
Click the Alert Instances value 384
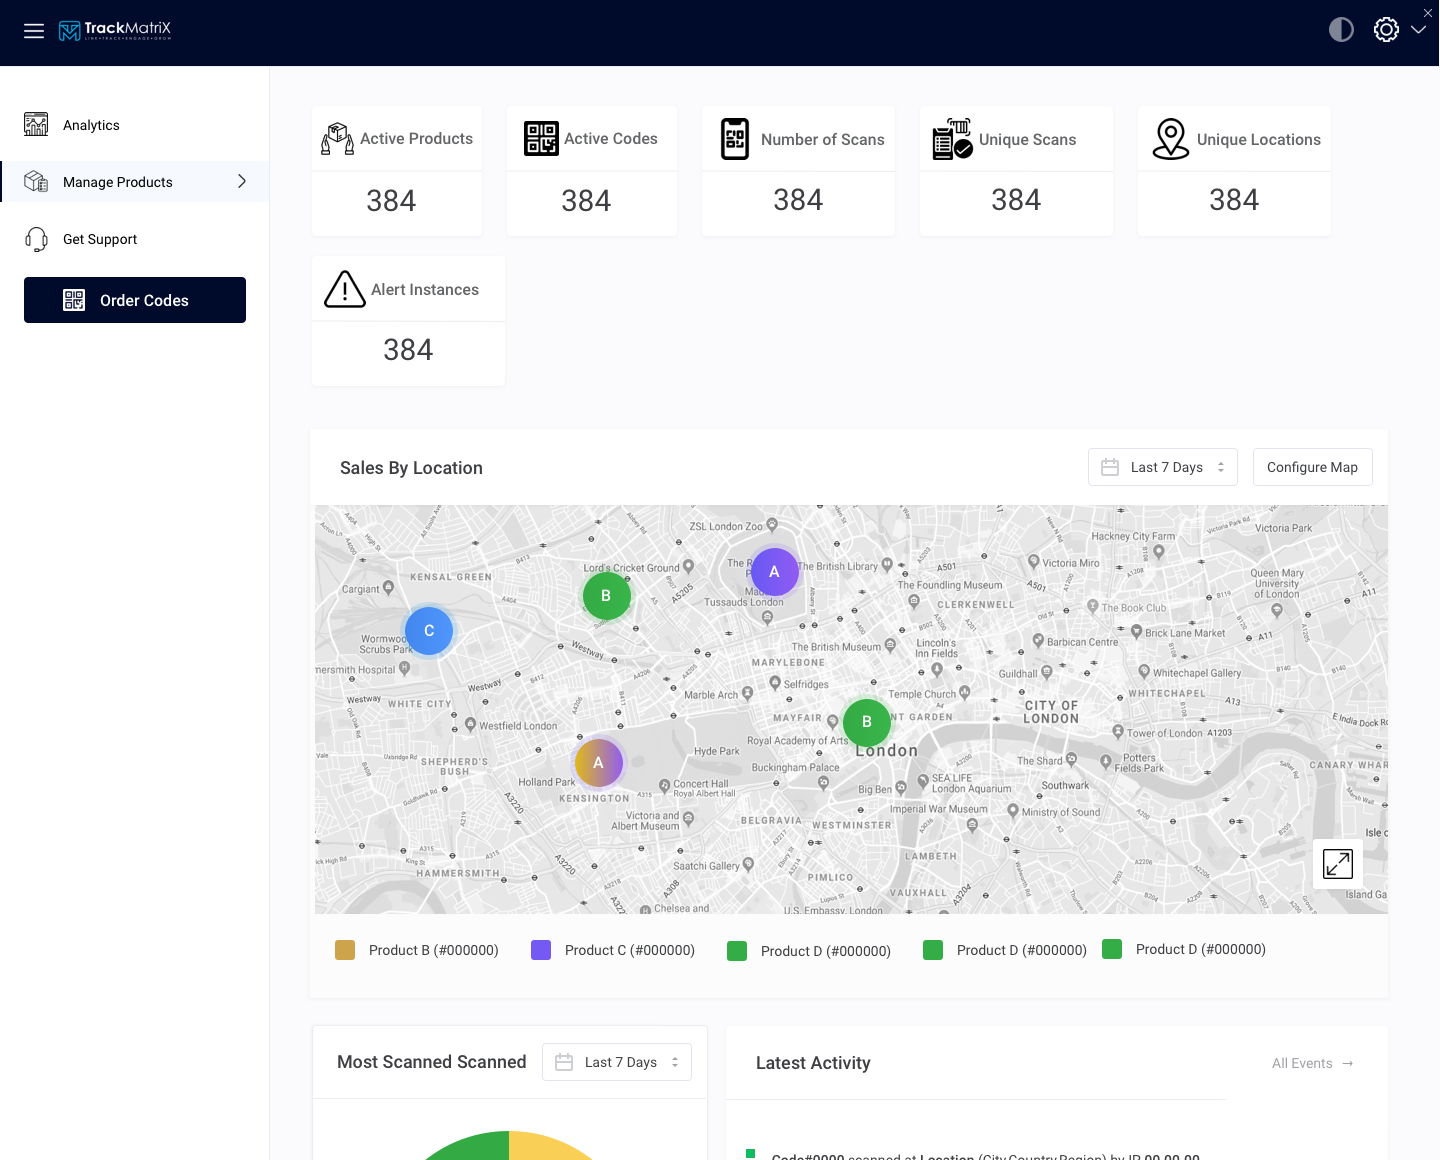[408, 350]
